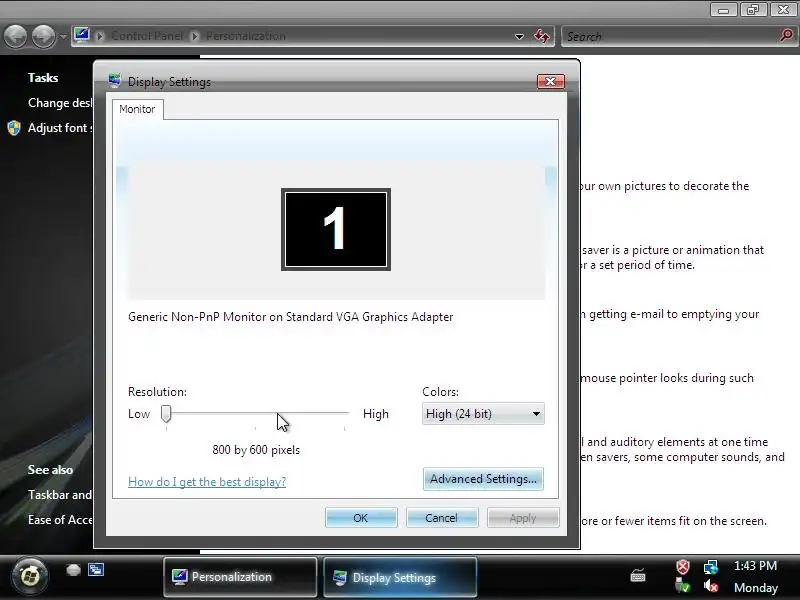The width and height of the screenshot is (800, 600).
Task: Click the keyboard icon in system tray
Action: coord(638,575)
